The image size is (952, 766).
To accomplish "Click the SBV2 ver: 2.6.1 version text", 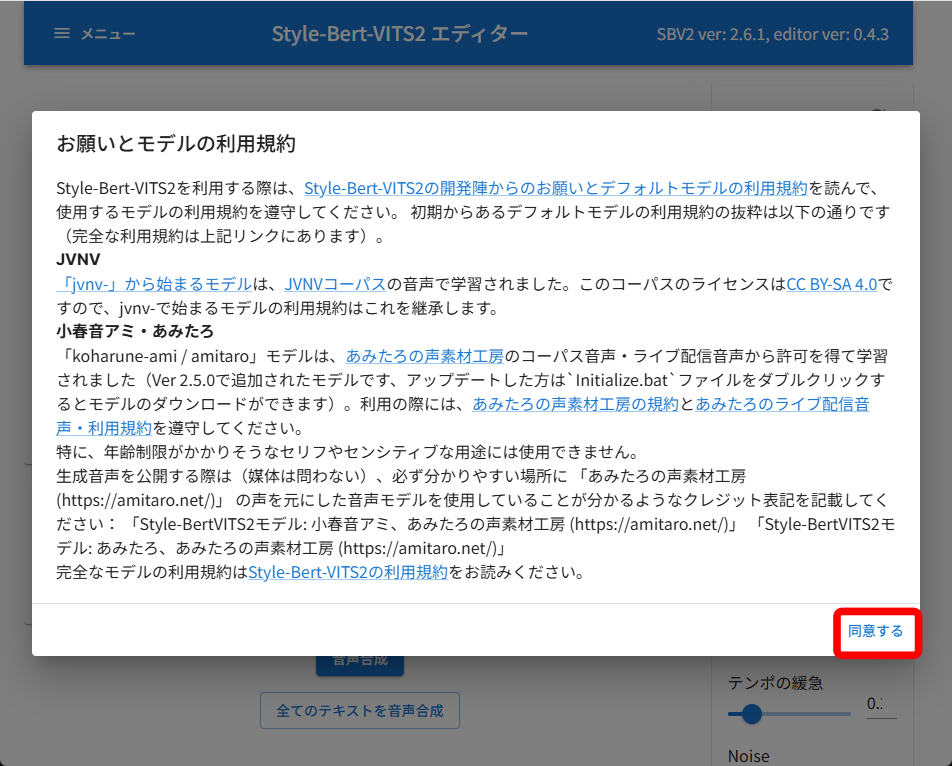I will [x=711, y=34].
